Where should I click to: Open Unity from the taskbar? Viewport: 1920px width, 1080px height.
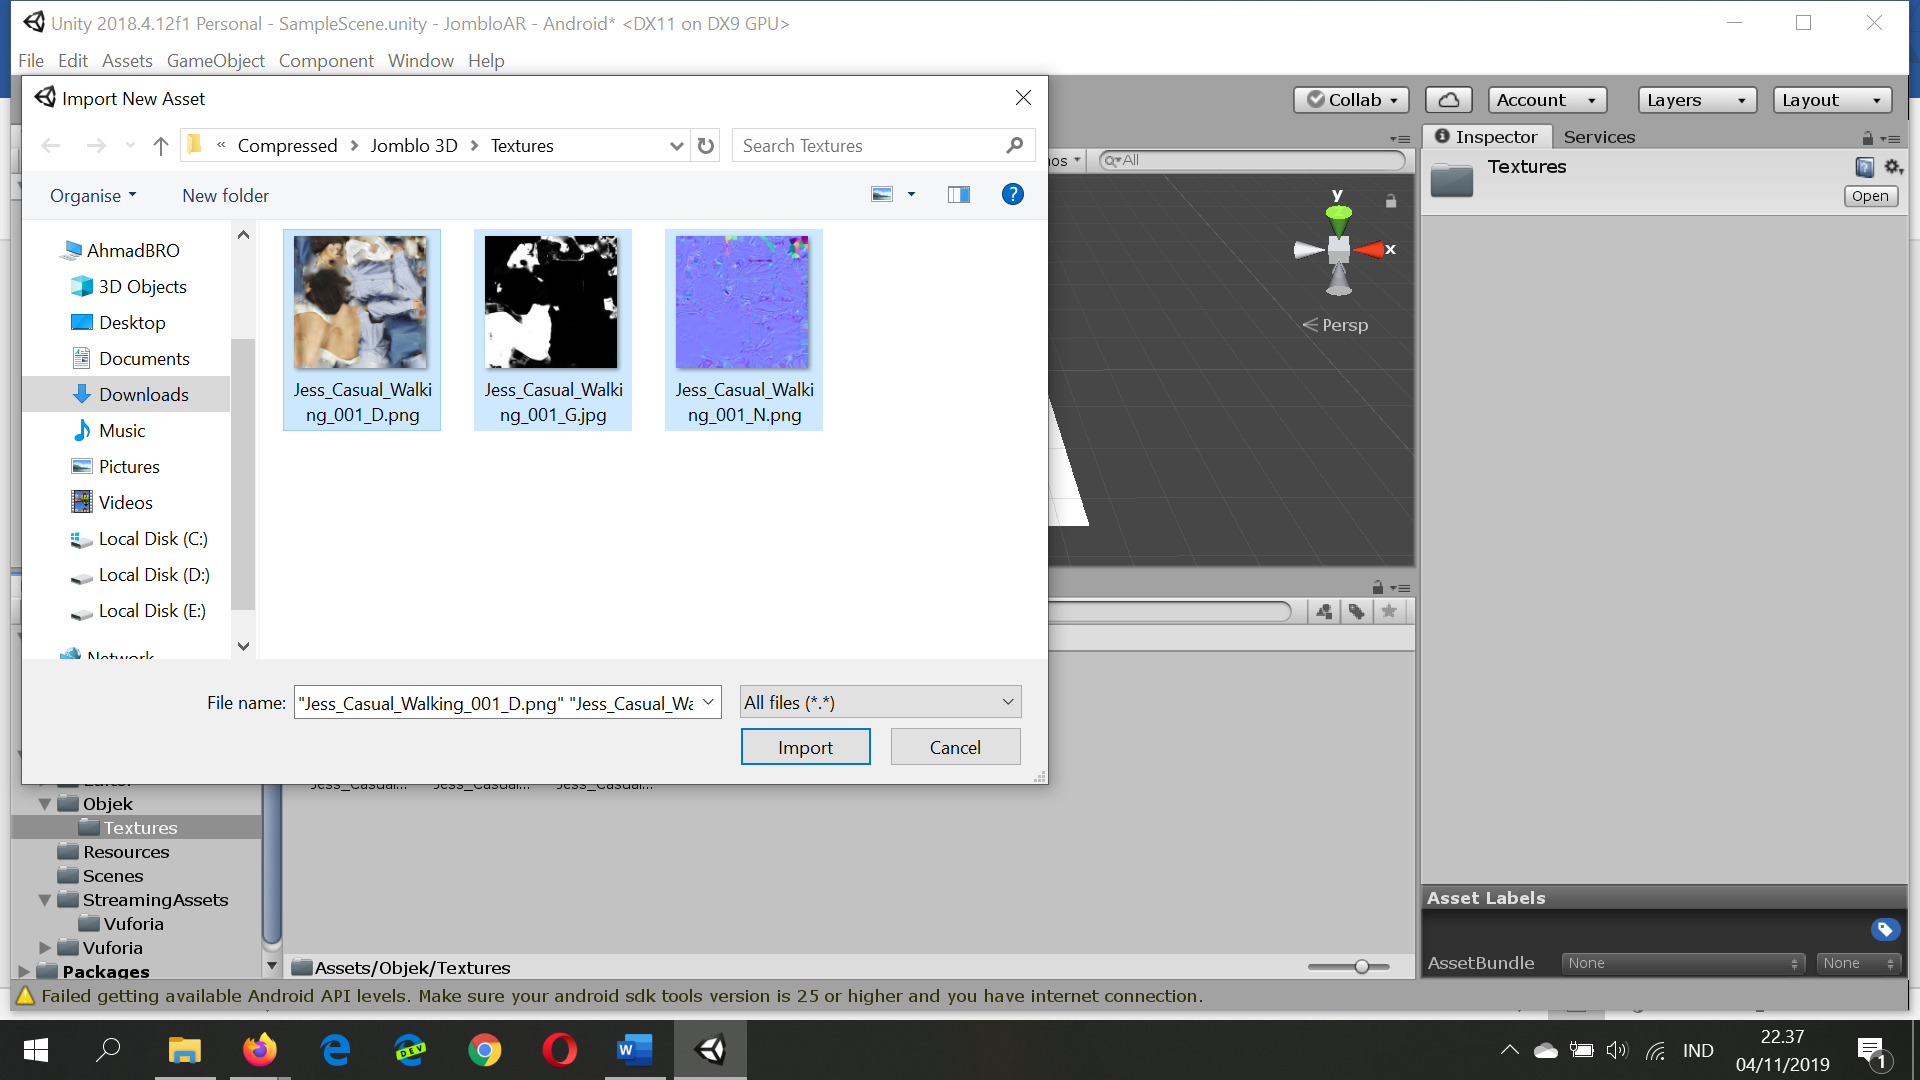711,1050
